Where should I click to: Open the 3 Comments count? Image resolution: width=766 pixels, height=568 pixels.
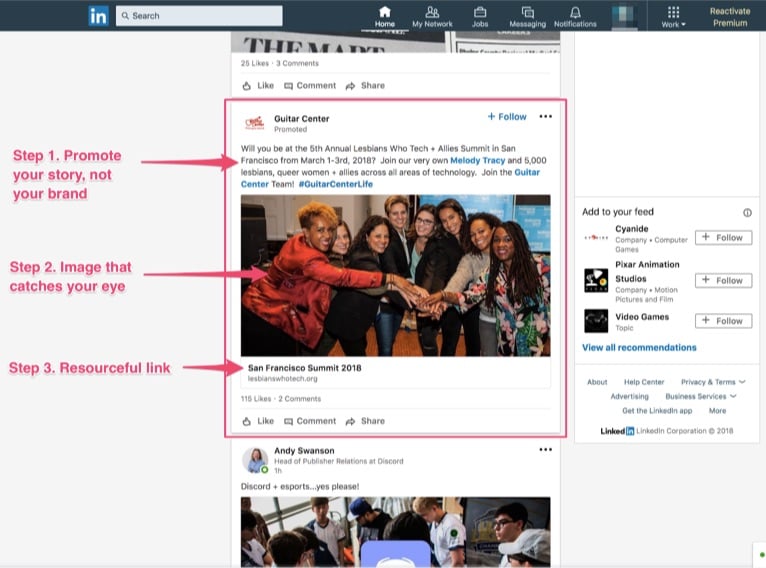pos(297,63)
